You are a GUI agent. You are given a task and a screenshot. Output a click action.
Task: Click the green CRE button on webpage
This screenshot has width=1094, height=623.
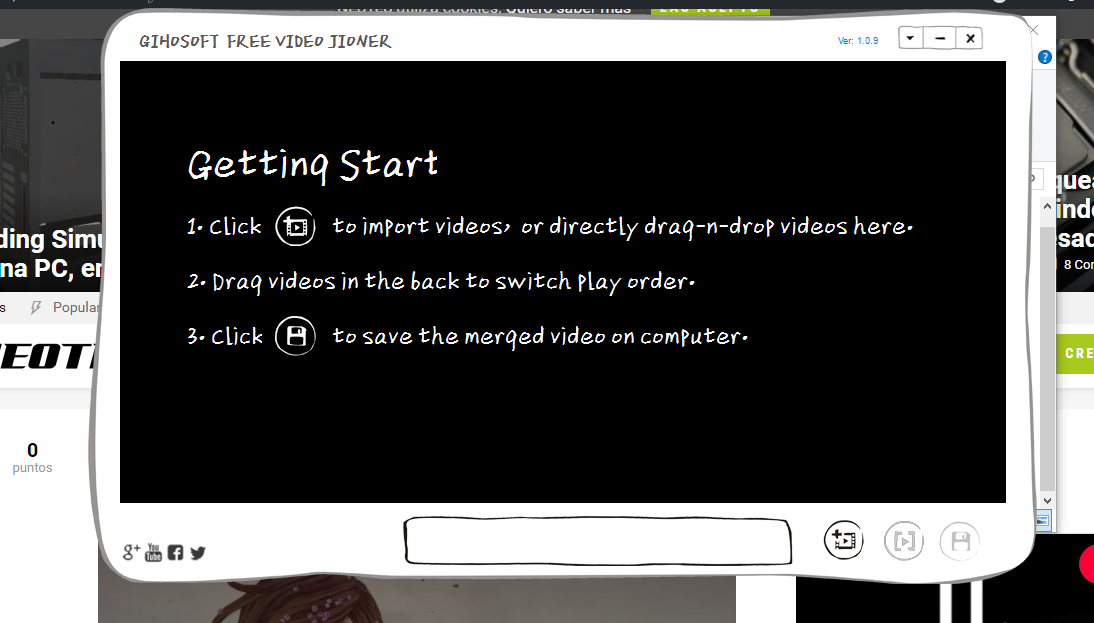pyautogui.click(x=1075, y=354)
